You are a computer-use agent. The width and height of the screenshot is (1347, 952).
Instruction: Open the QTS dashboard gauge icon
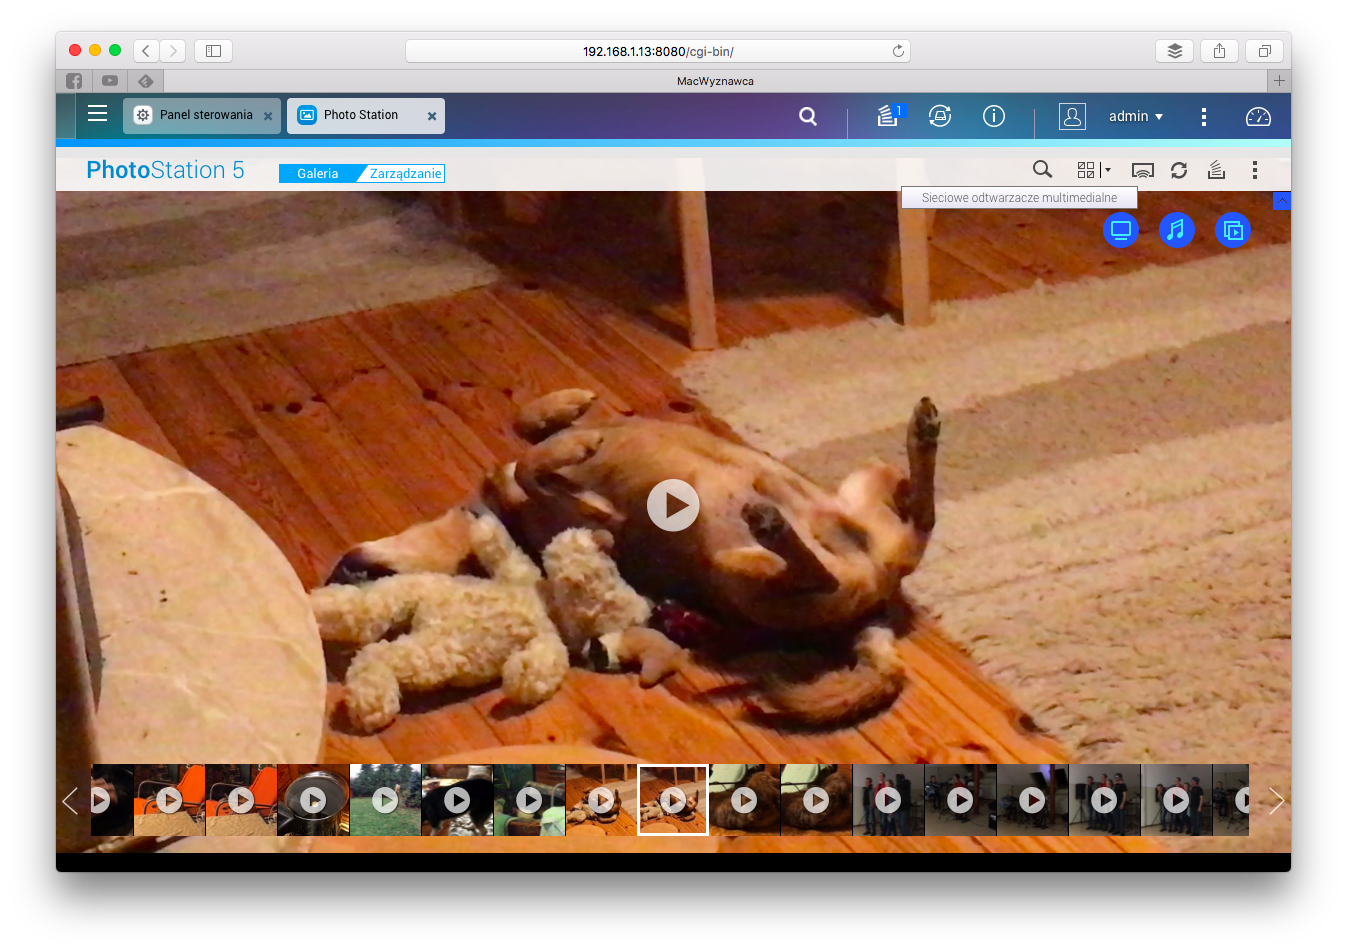click(1258, 117)
